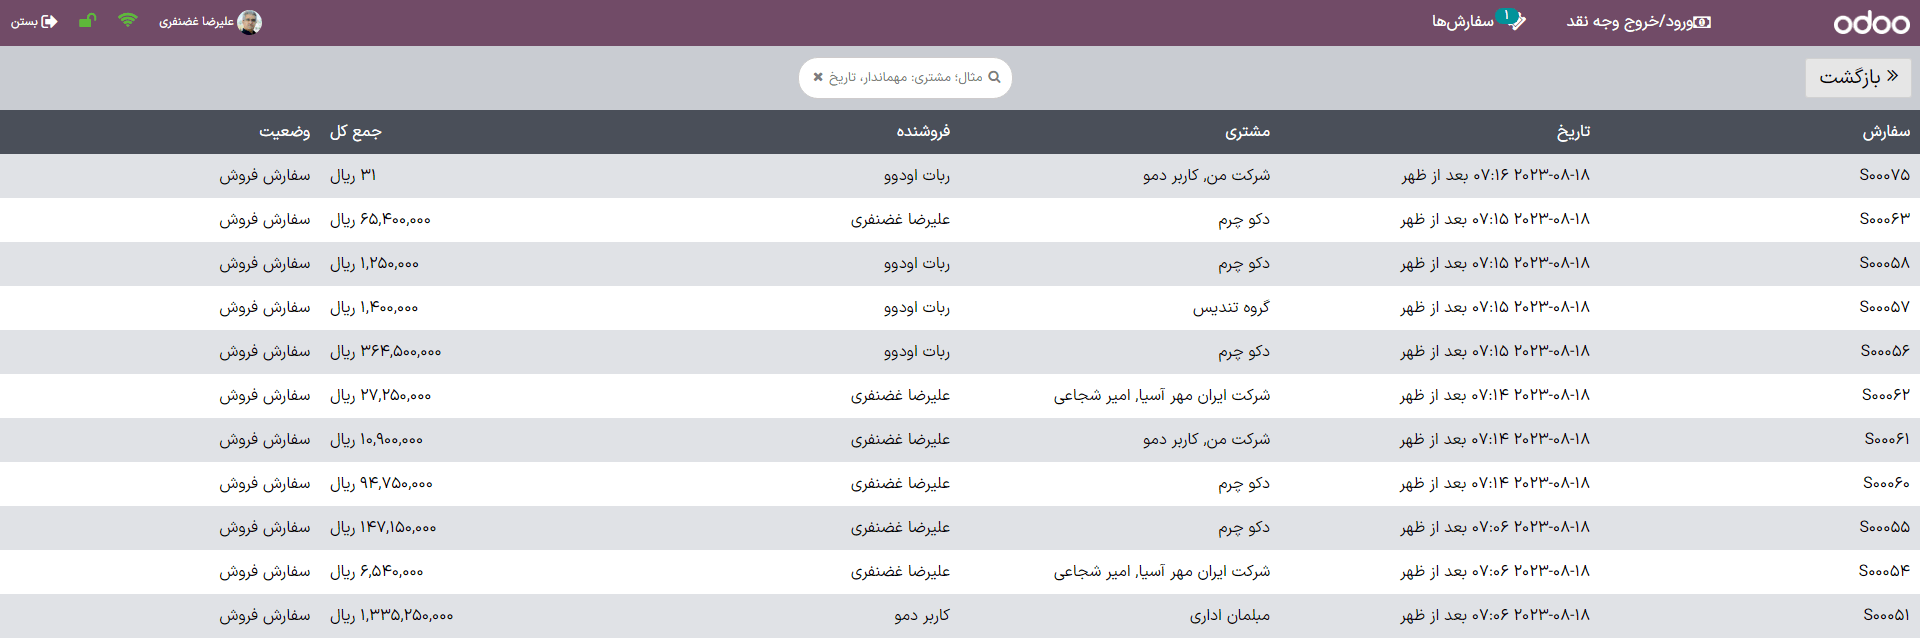This screenshot has height=639, width=1920.
Task: Open the سفارش‌ها orders menu
Action: tap(1462, 22)
